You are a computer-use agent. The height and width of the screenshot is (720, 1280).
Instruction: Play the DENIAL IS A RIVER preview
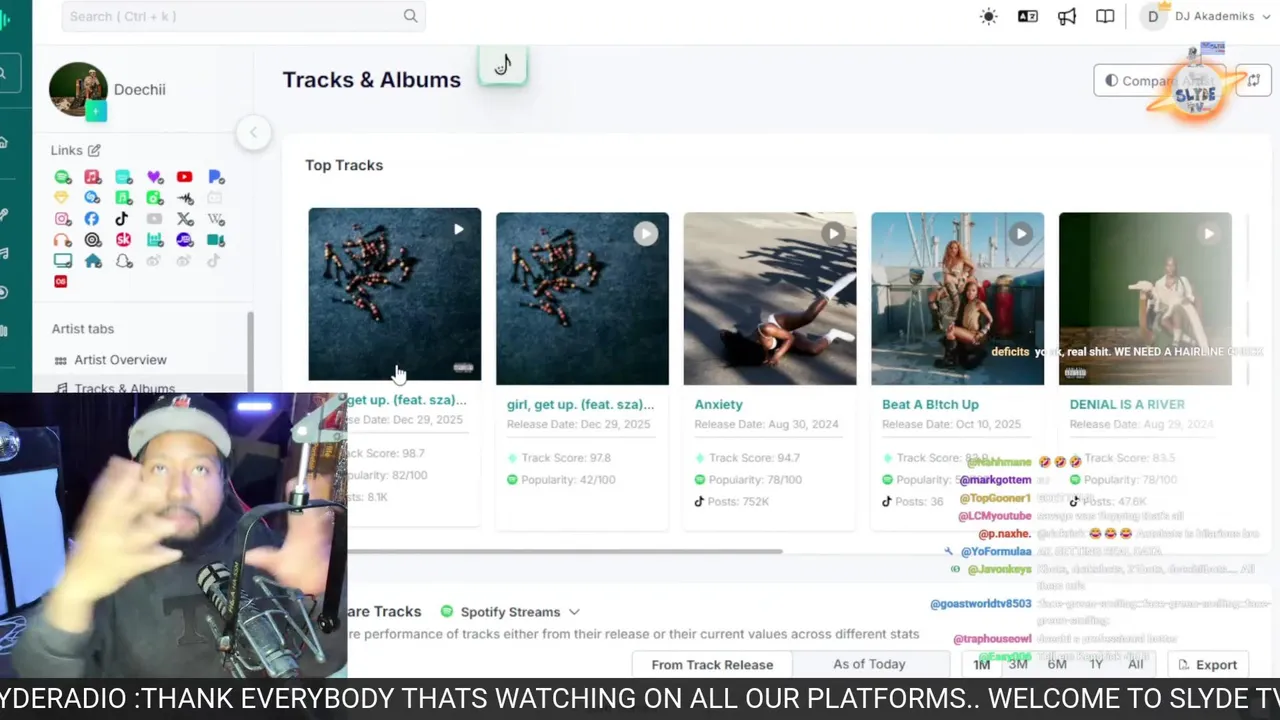1208,234
